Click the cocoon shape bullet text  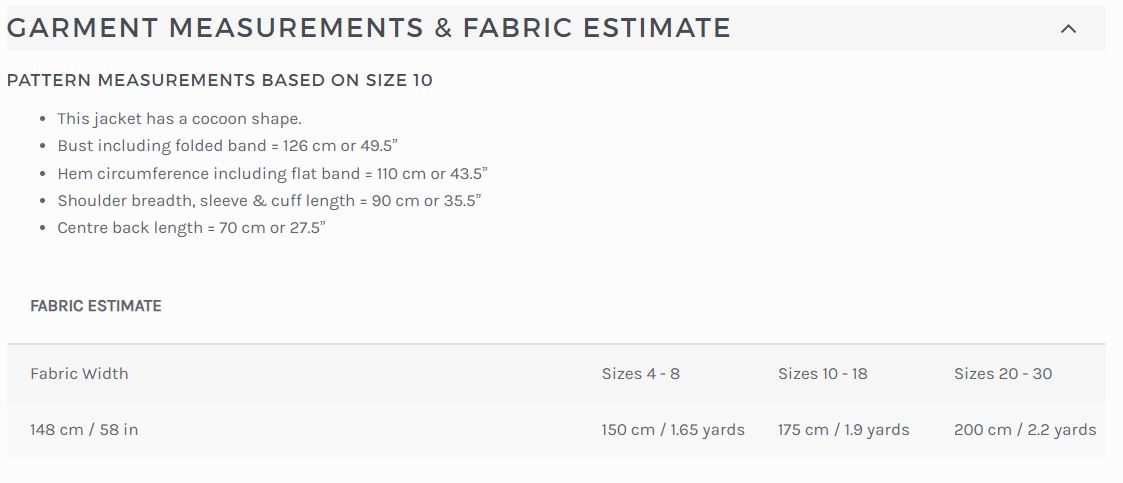(180, 118)
